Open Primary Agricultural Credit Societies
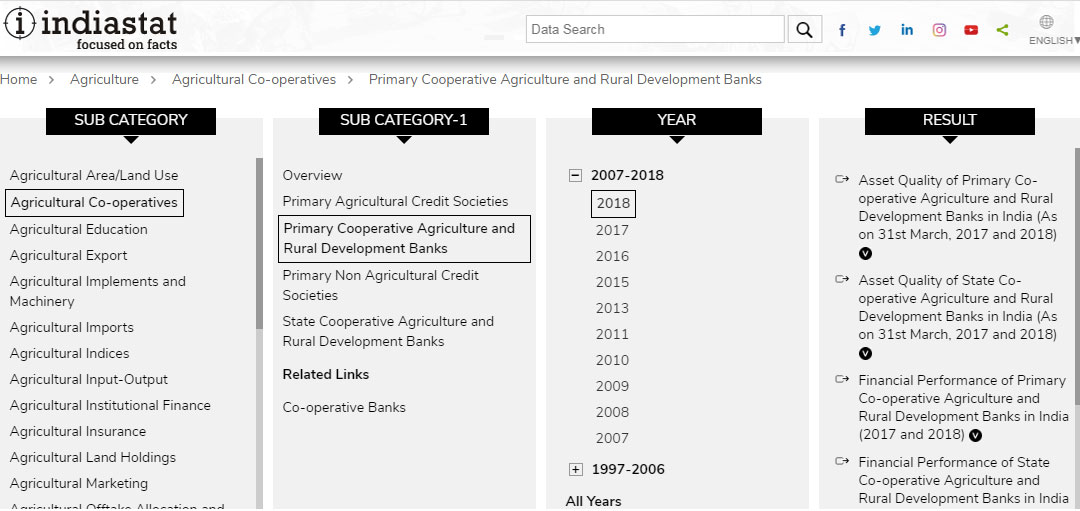1080x511 pixels. (395, 201)
